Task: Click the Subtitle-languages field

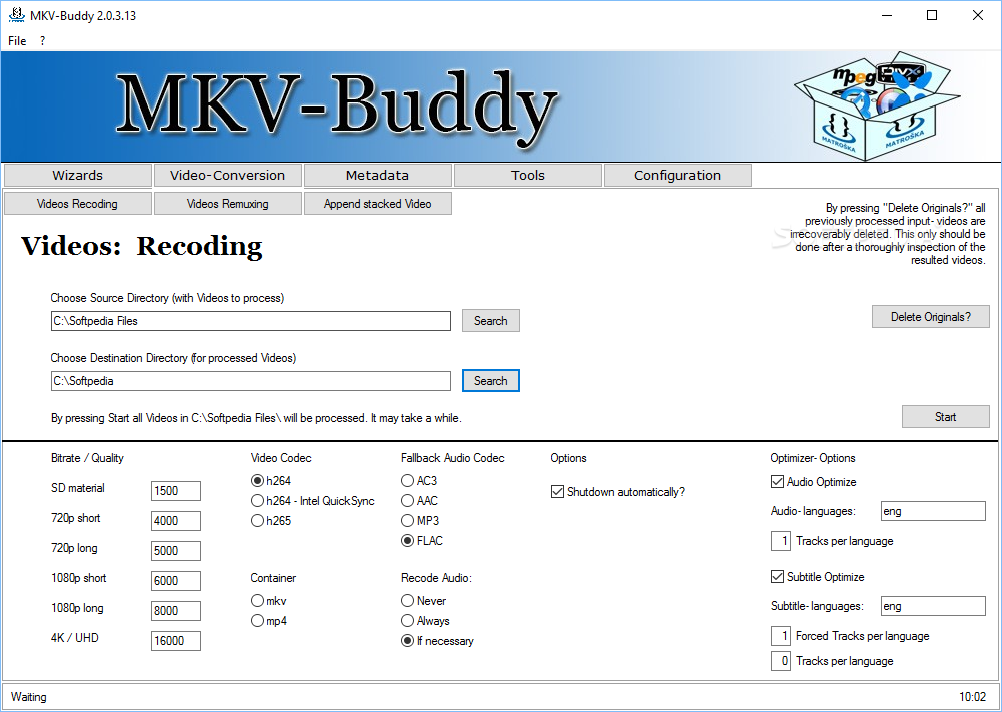Action: (x=933, y=606)
